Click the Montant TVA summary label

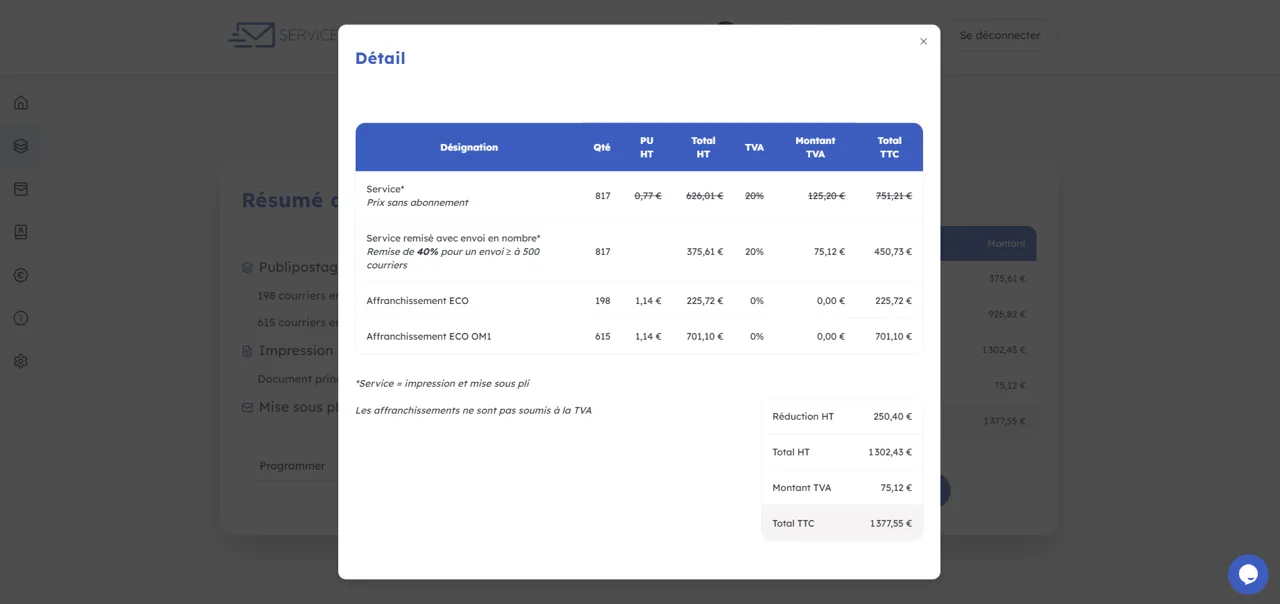(802, 488)
